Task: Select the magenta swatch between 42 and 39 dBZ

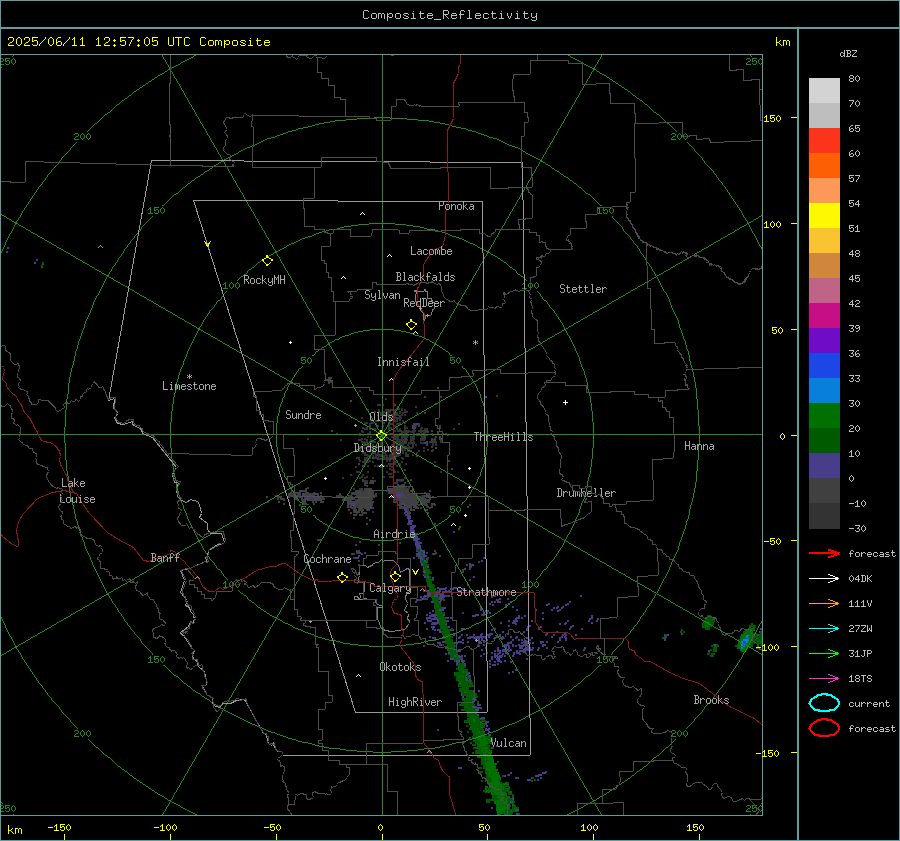Action: (x=824, y=316)
